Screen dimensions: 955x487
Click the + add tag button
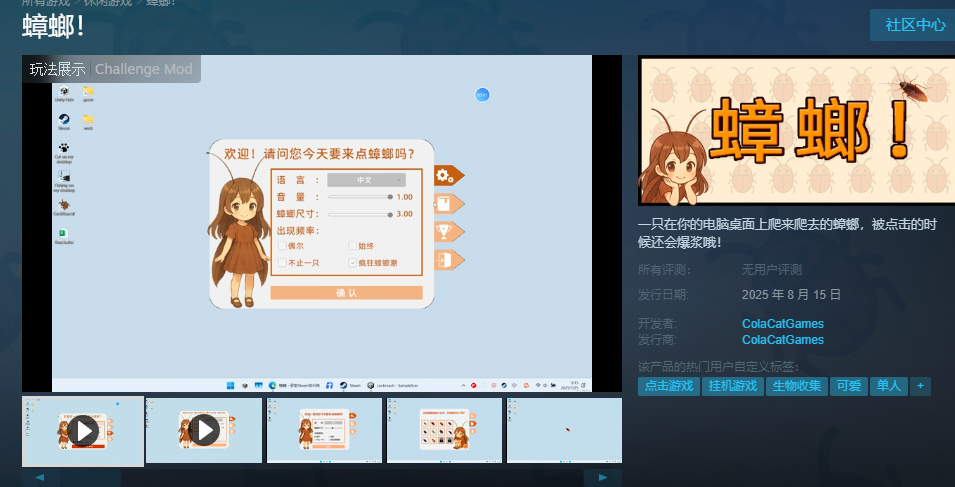pyautogui.click(x=920, y=386)
